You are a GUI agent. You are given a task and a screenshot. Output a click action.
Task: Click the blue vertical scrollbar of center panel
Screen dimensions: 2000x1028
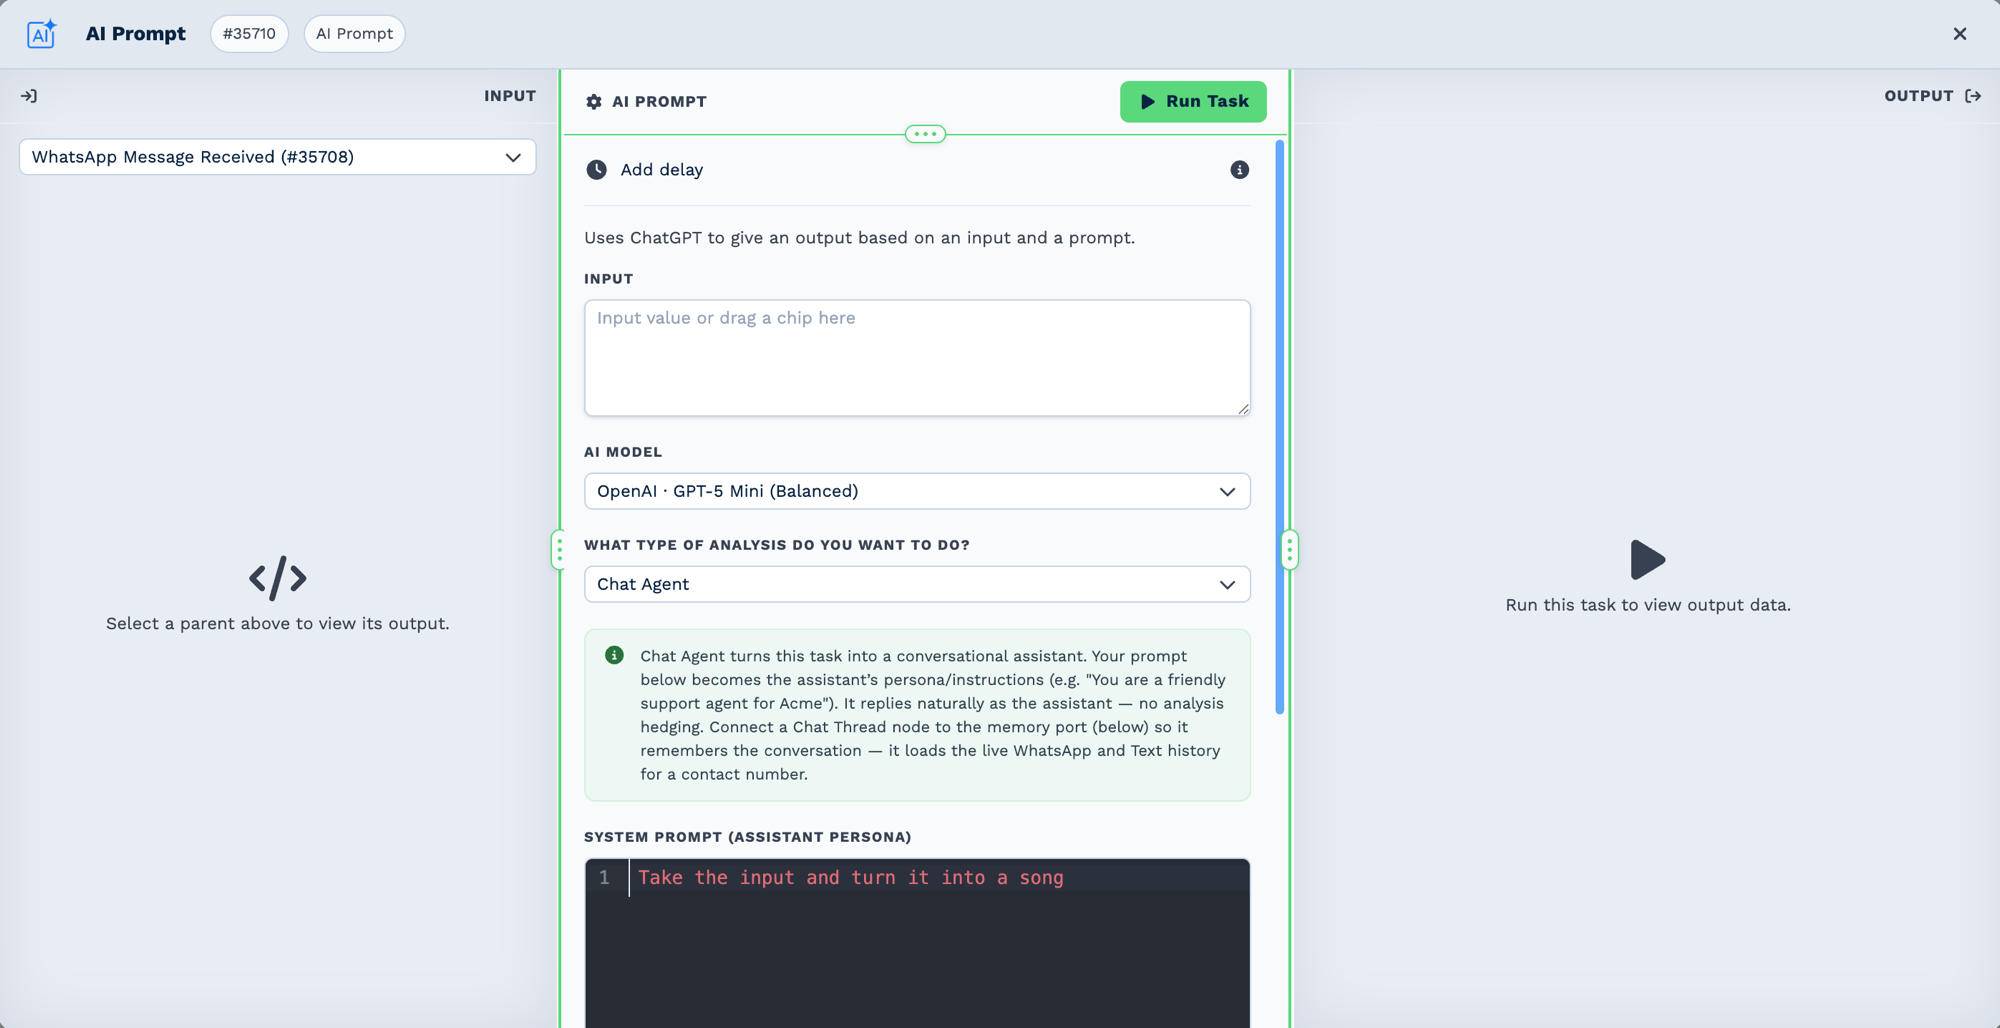1280,427
